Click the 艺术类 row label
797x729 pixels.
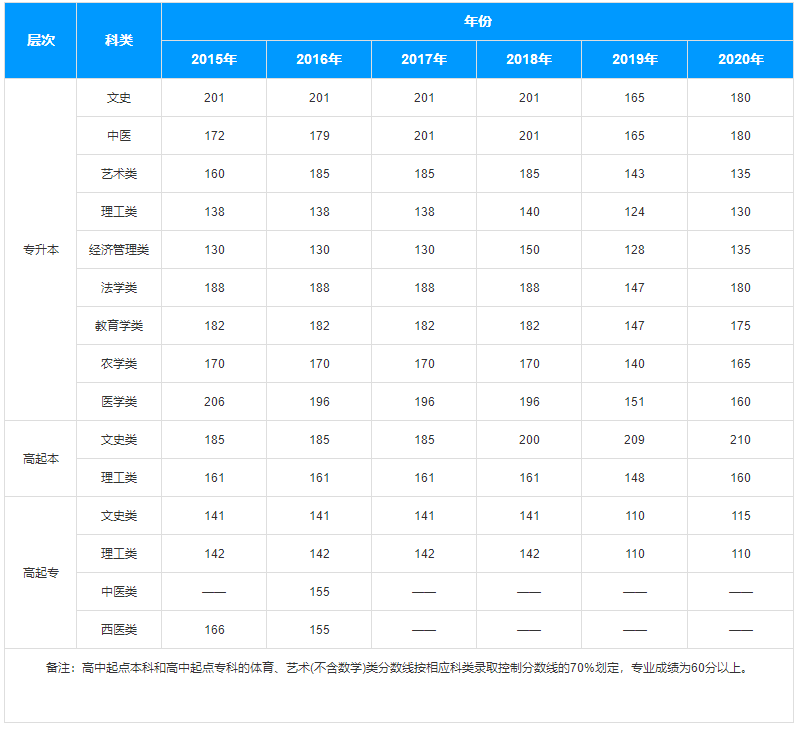tap(118, 174)
